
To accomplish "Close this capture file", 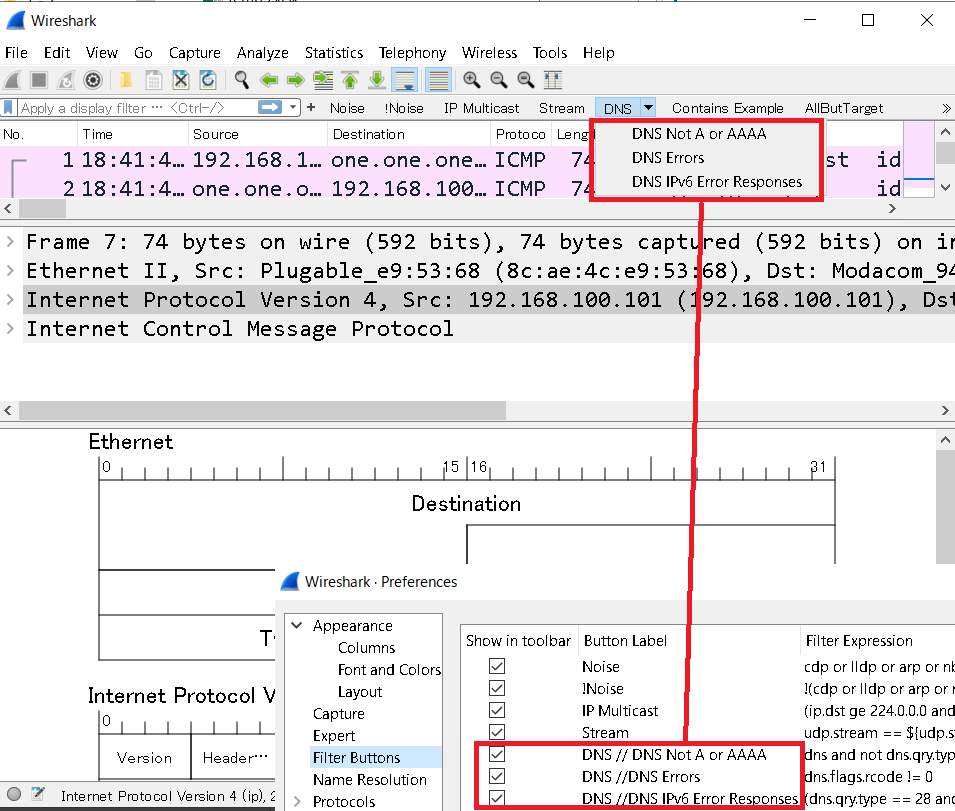I will point(181,80).
